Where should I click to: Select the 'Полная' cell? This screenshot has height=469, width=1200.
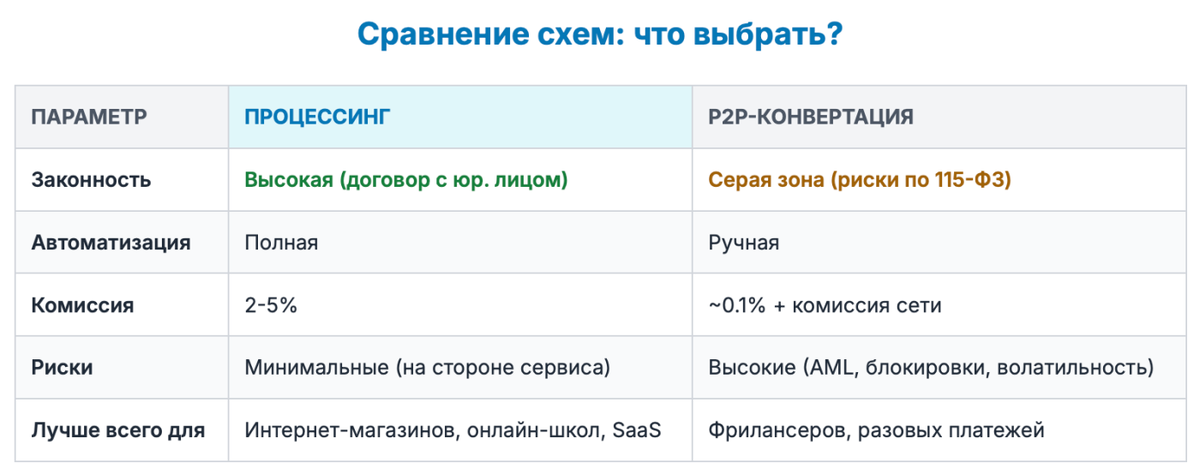[x=281, y=242]
